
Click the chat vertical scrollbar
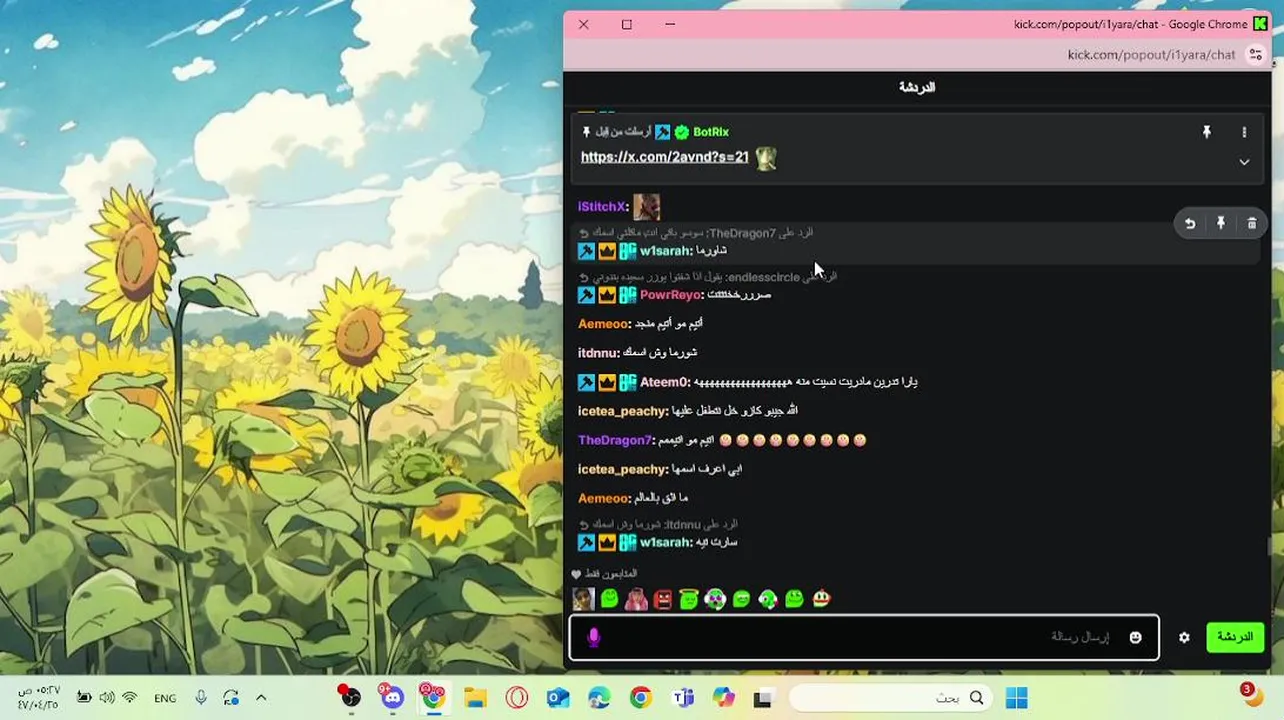coord(1271,546)
